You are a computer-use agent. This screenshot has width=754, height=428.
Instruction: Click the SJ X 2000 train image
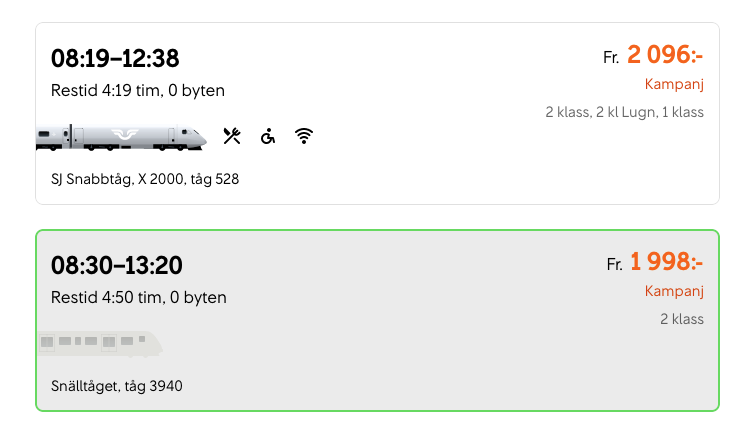pos(121,137)
